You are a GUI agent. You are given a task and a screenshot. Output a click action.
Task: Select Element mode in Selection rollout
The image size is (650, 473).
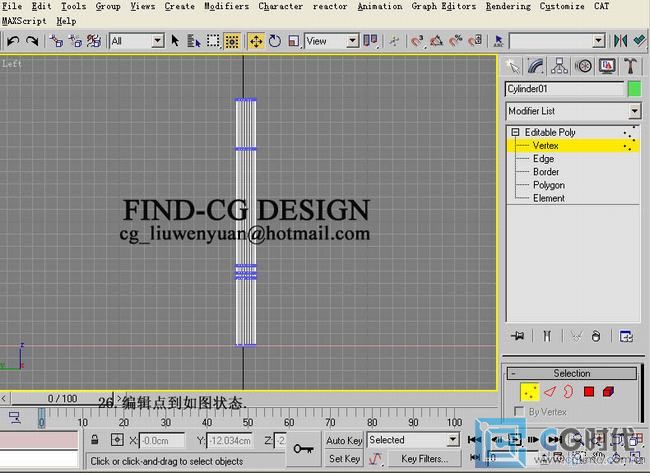609,392
